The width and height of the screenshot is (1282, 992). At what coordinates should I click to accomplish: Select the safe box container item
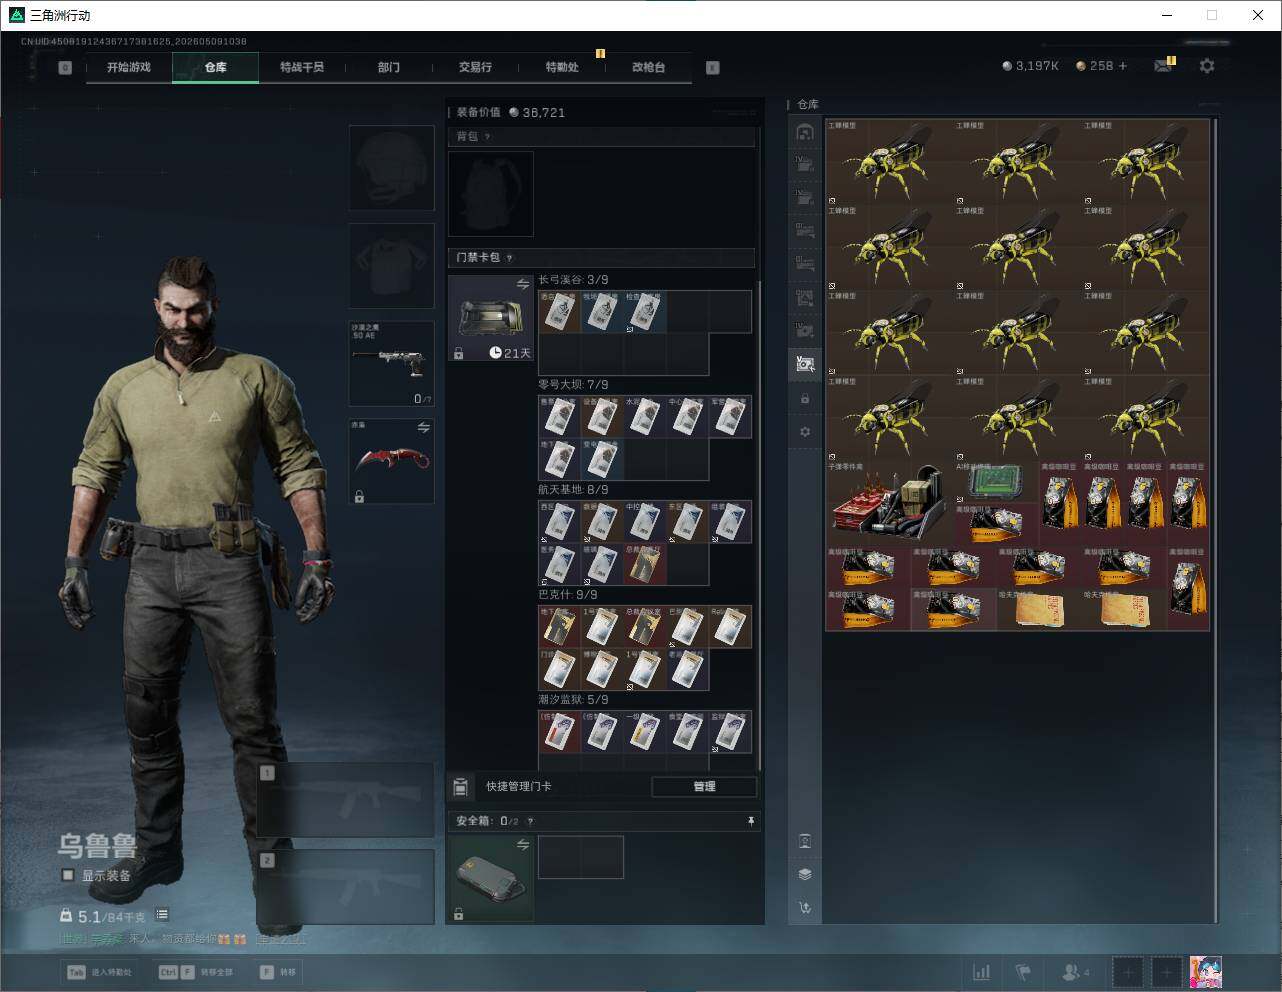(491, 879)
